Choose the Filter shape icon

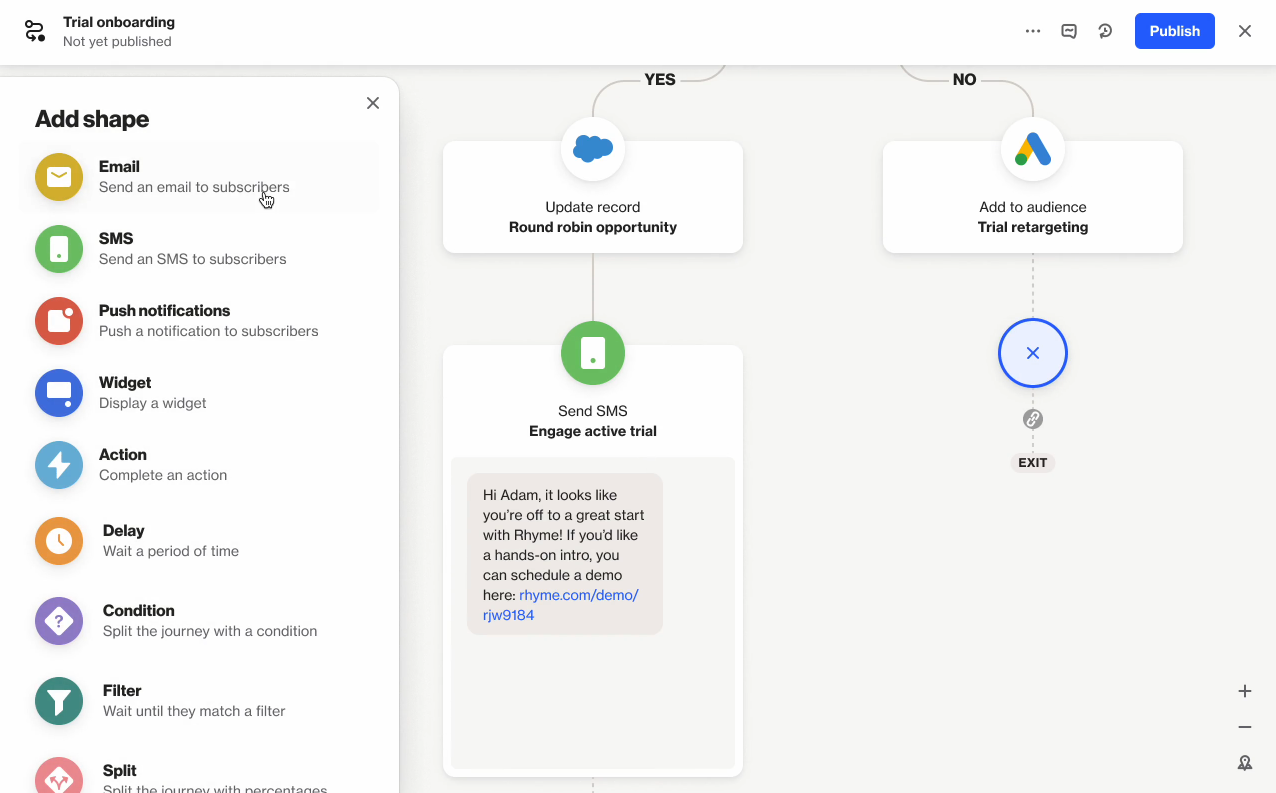tap(58, 701)
